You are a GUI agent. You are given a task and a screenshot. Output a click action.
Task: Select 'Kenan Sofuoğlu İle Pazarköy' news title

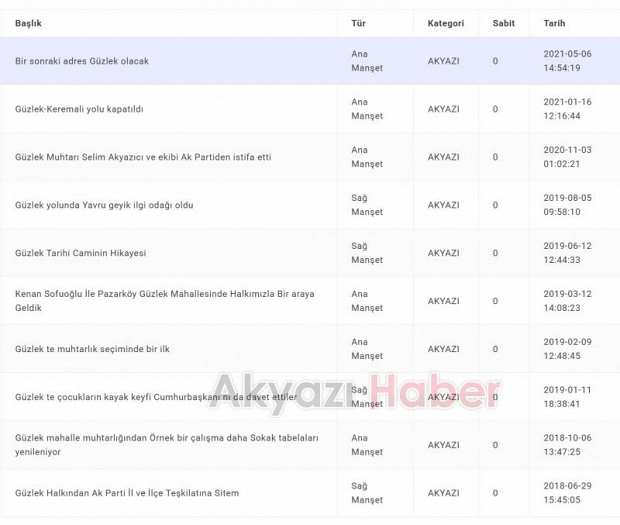click(164, 301)
